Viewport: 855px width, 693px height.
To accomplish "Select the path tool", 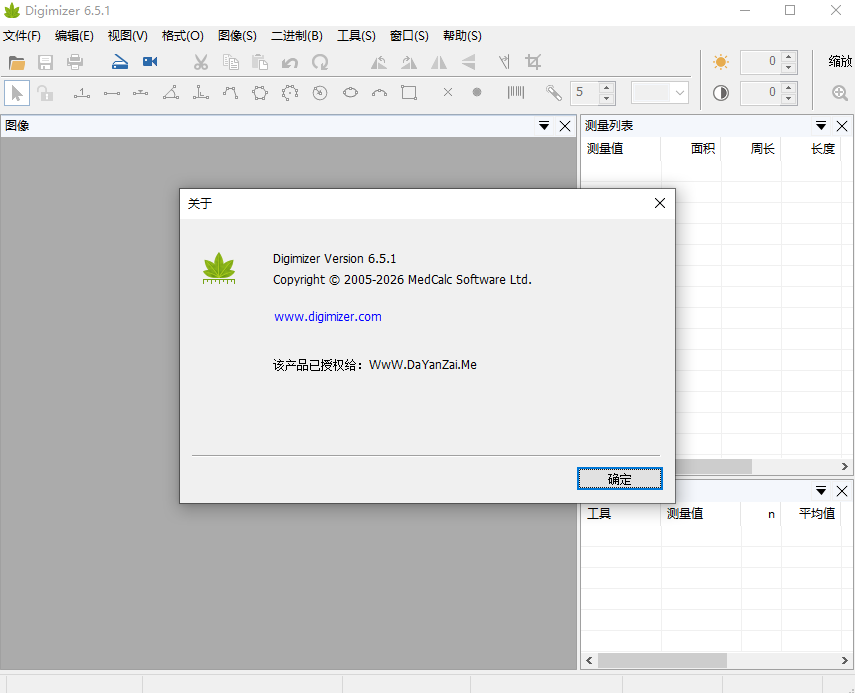I will 230,93.
